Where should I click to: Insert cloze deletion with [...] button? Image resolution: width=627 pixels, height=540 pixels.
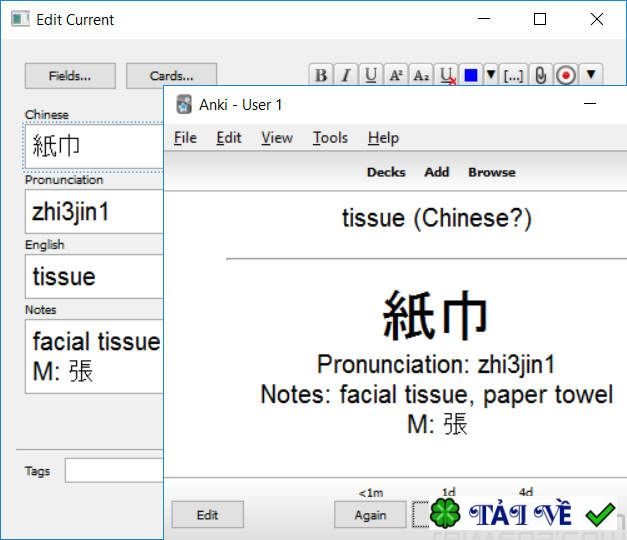tap(513, 75)
